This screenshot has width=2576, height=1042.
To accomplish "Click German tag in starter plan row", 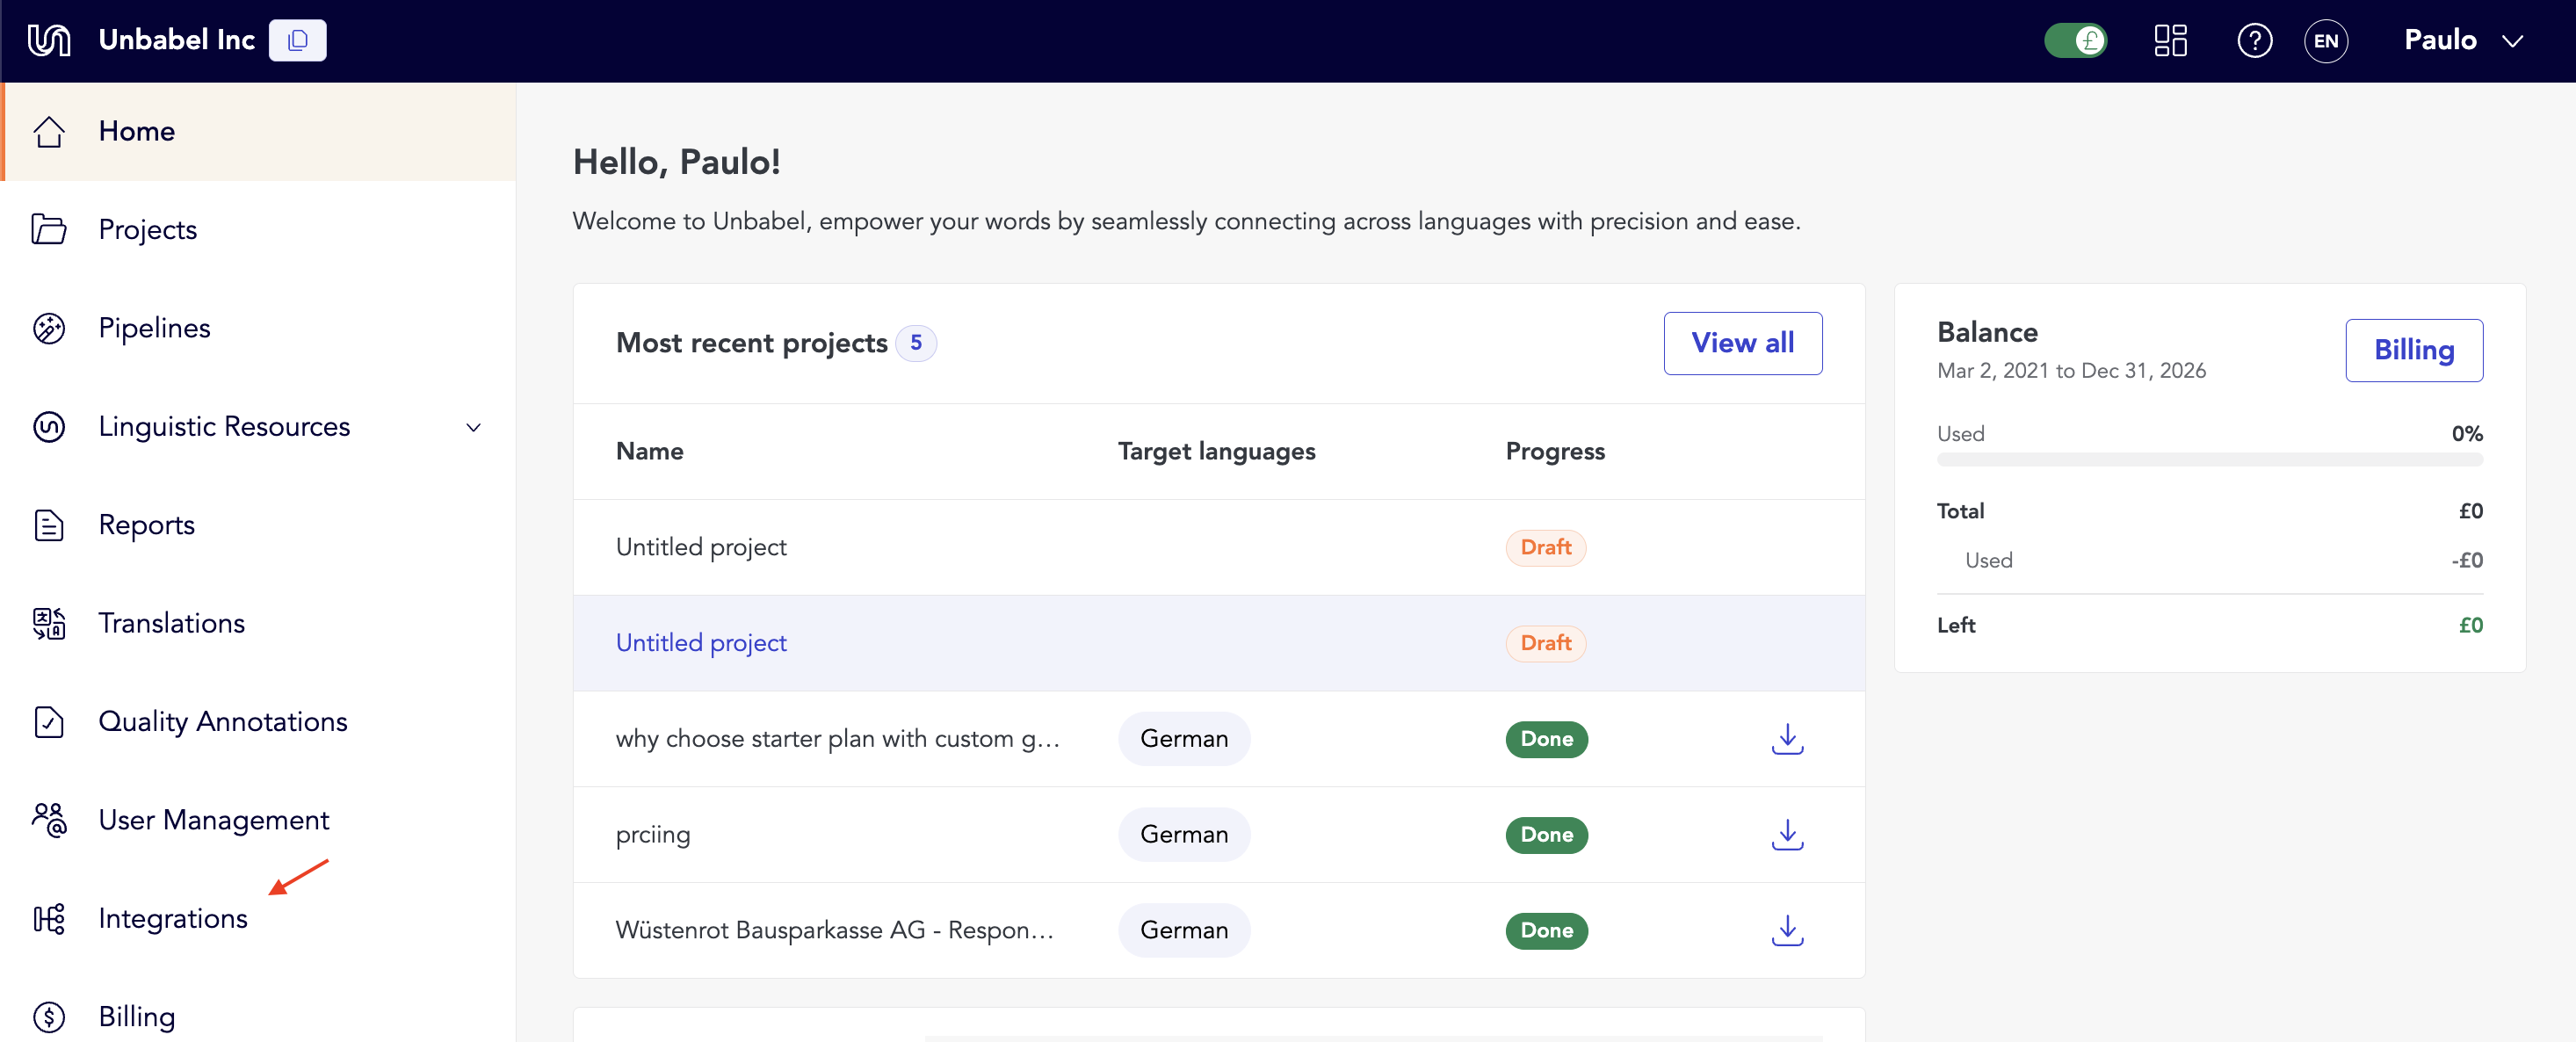I will [x=1184, y=739].
